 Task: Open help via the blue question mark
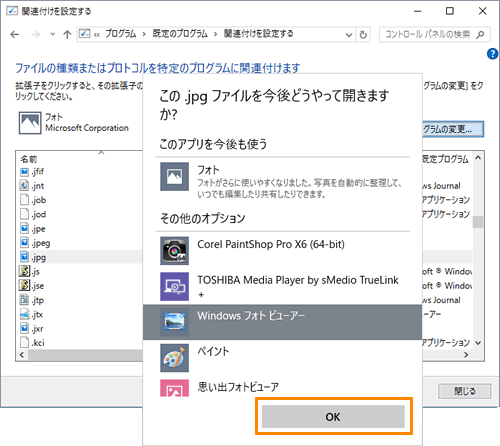(492, 54)
